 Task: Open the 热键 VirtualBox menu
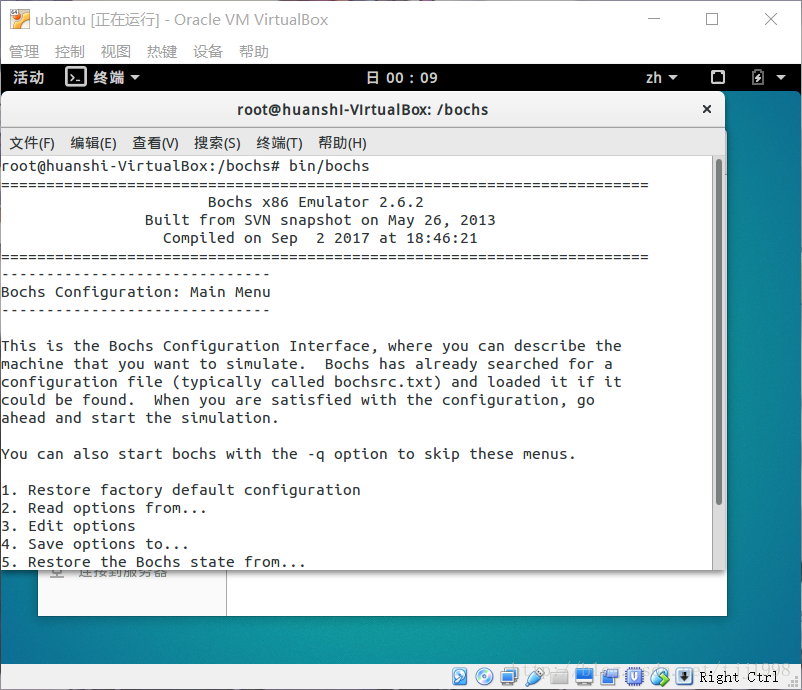(162, 51)
